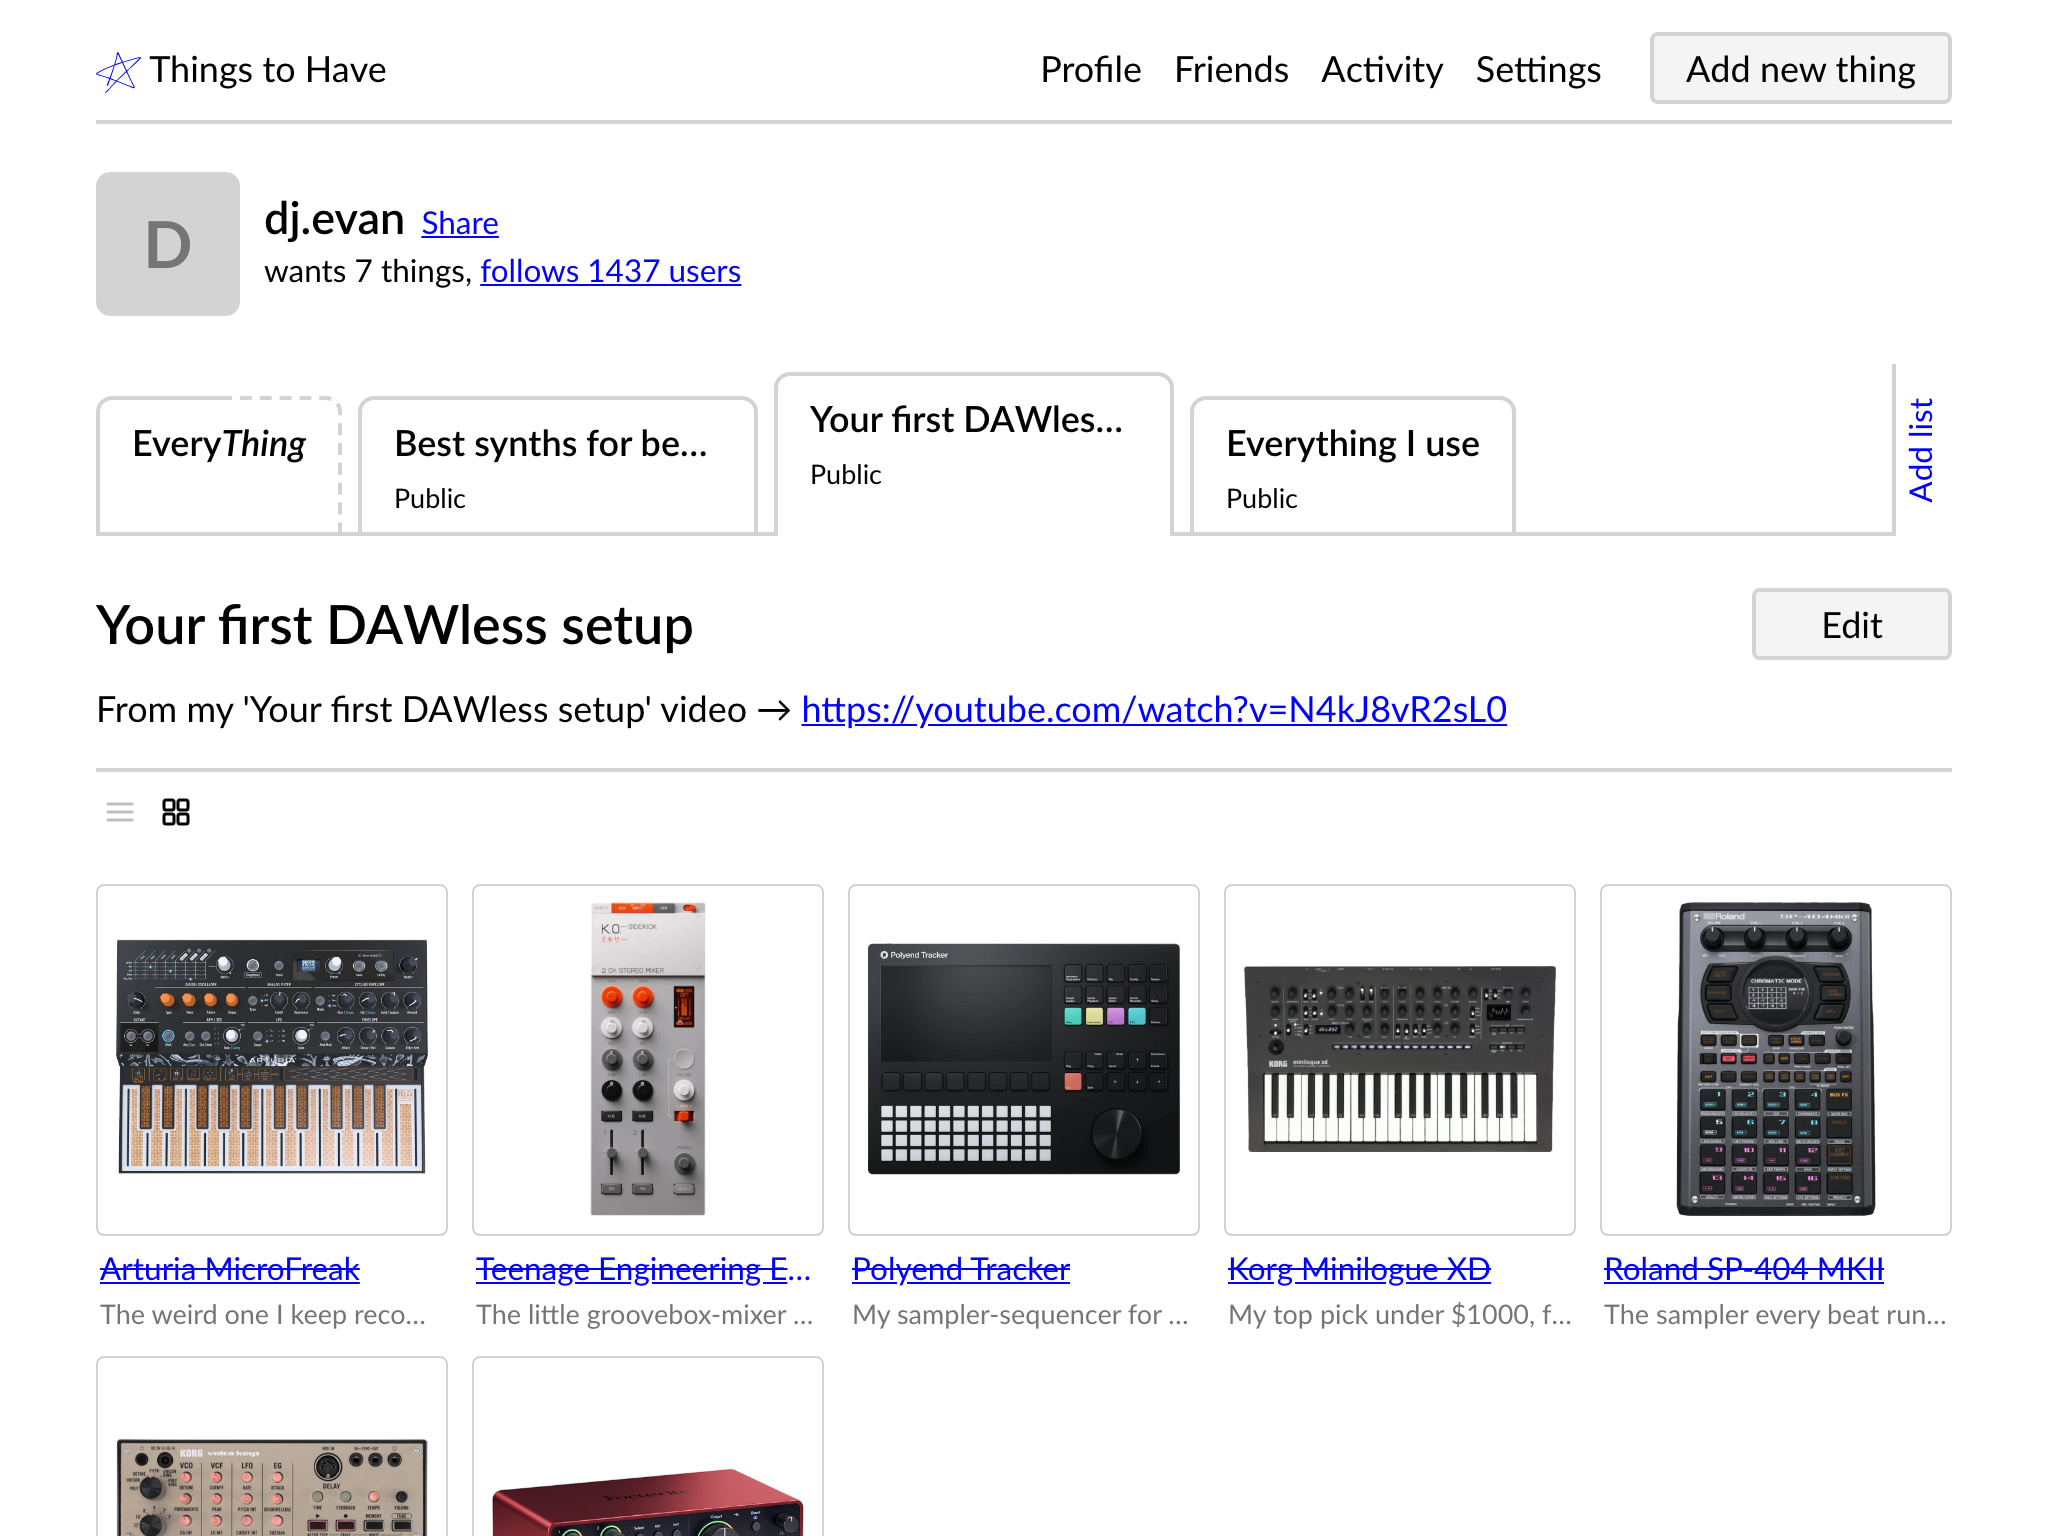Viewport: 2048px width, 1536px height.
Task: Open the YouTube video link
Action: pos(1154,710)
